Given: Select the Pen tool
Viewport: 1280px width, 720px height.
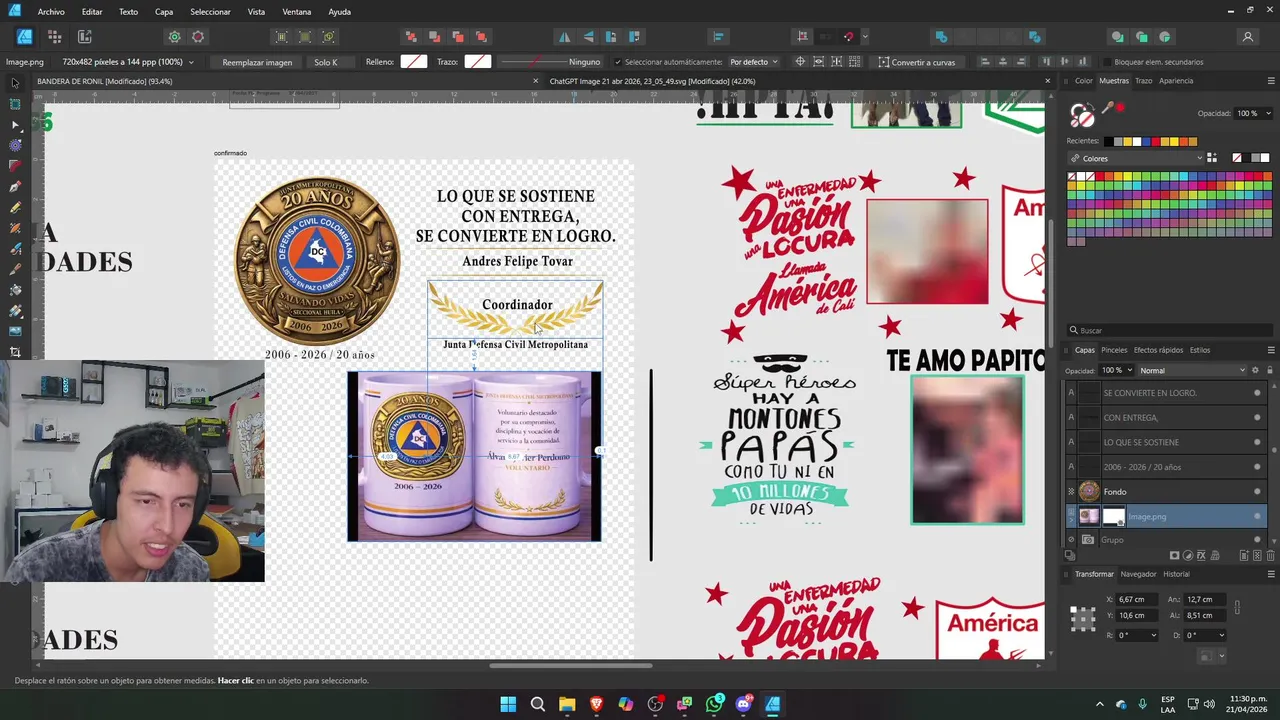Looking at the screenshot, I should coord(15,187).
